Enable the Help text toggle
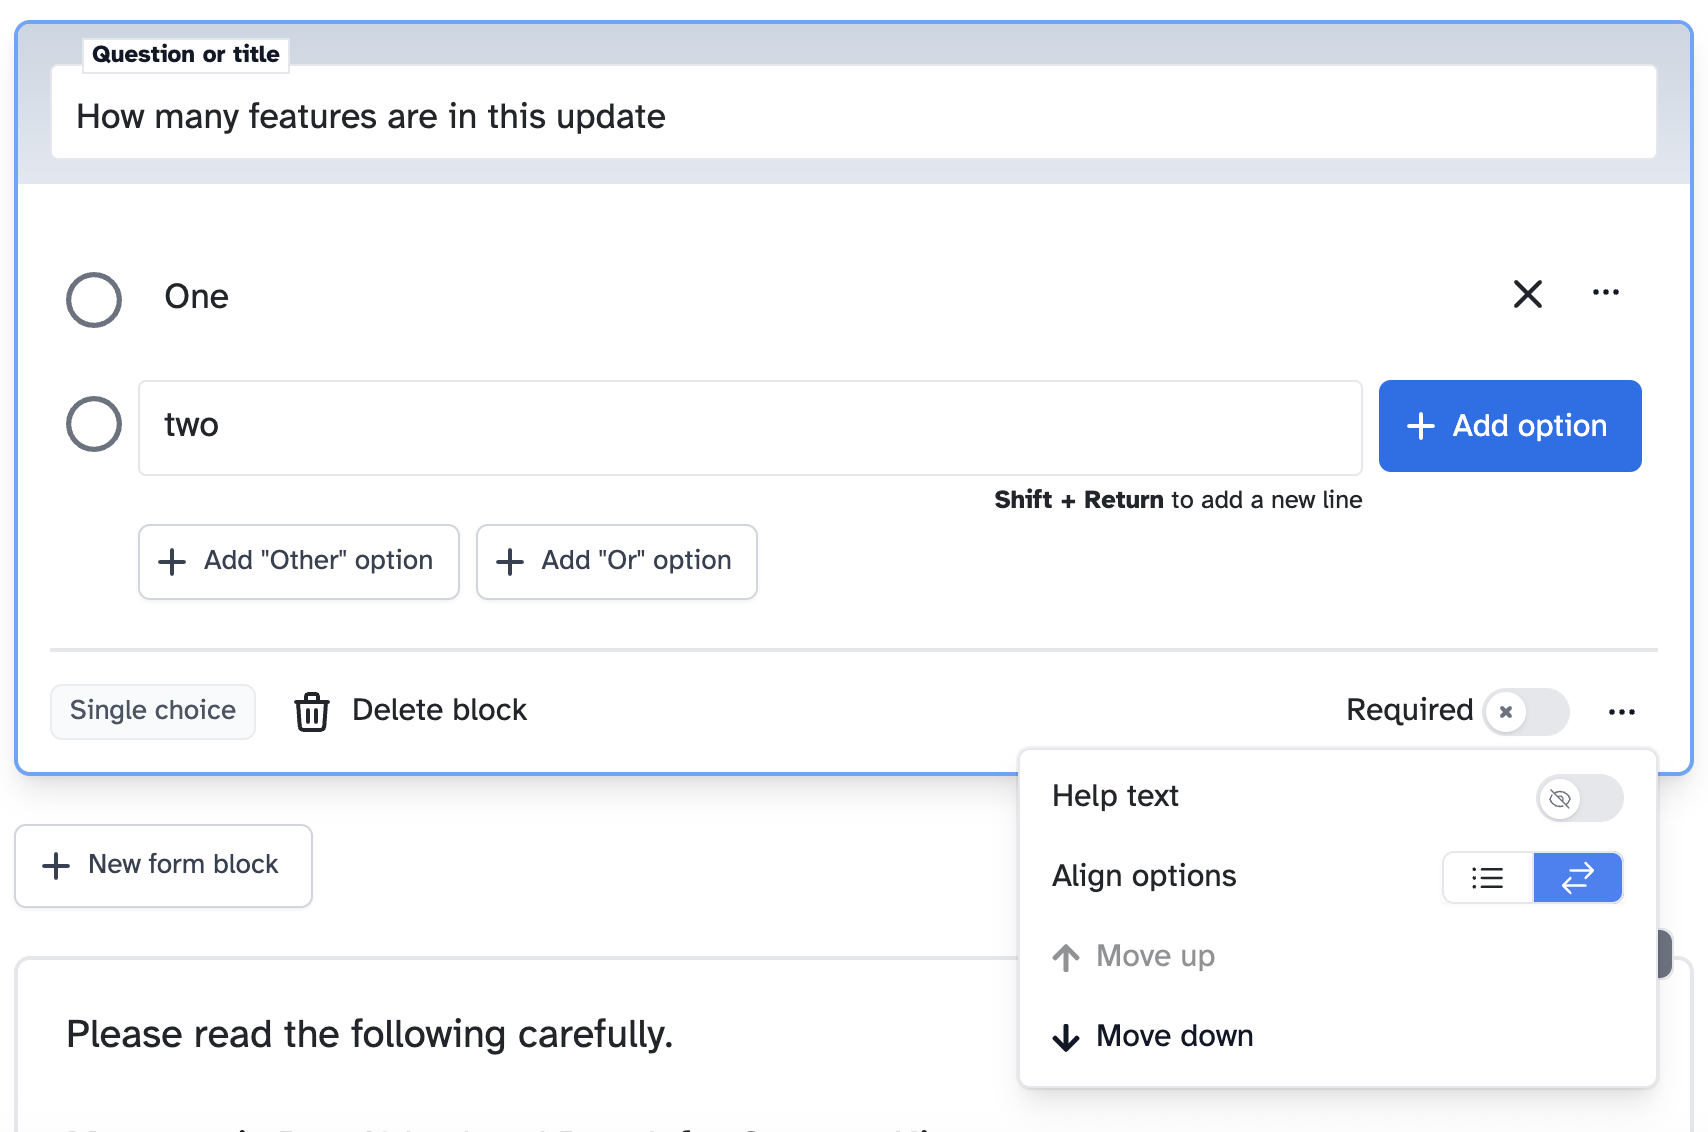Screen dimensions: 1708x1132 (1580, 798)
